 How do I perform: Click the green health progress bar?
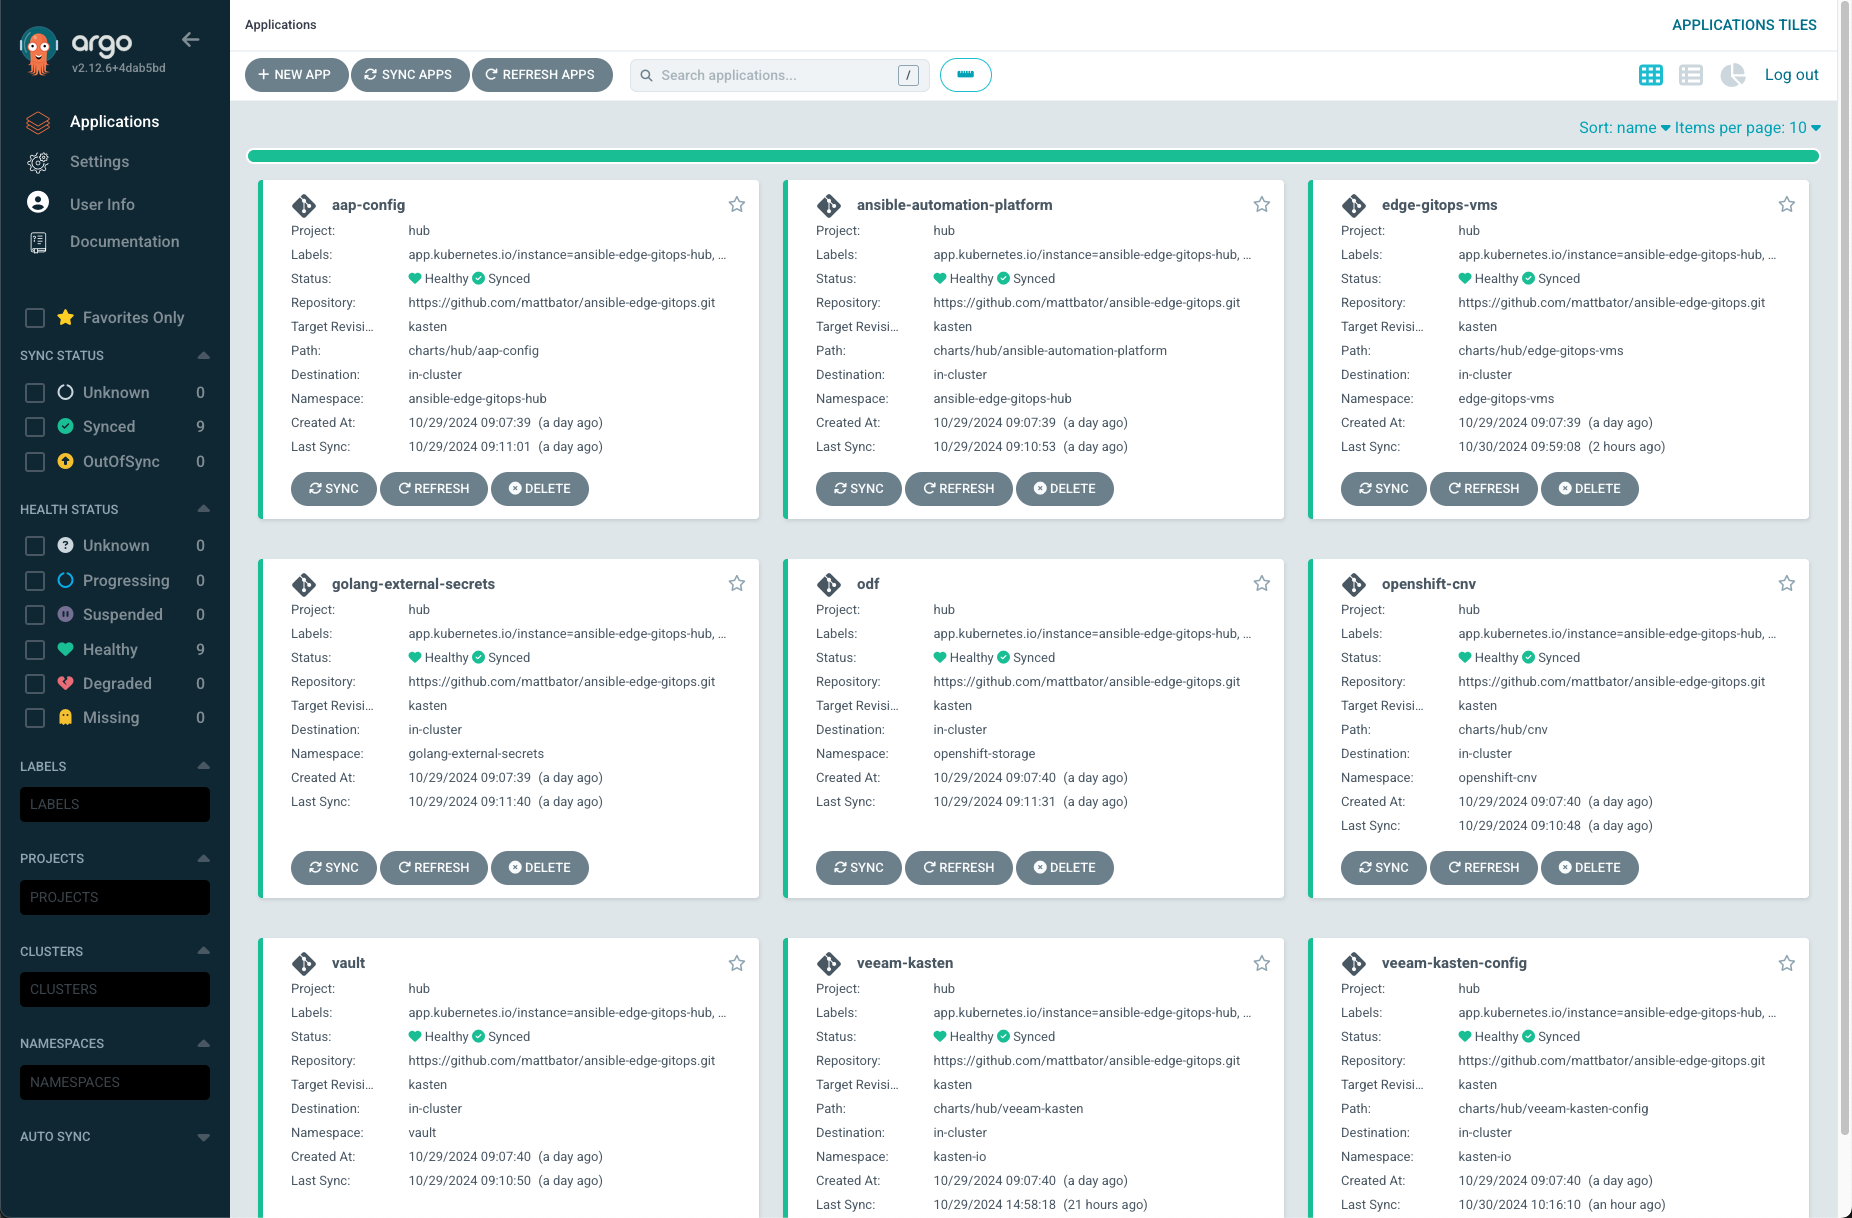1033,156
